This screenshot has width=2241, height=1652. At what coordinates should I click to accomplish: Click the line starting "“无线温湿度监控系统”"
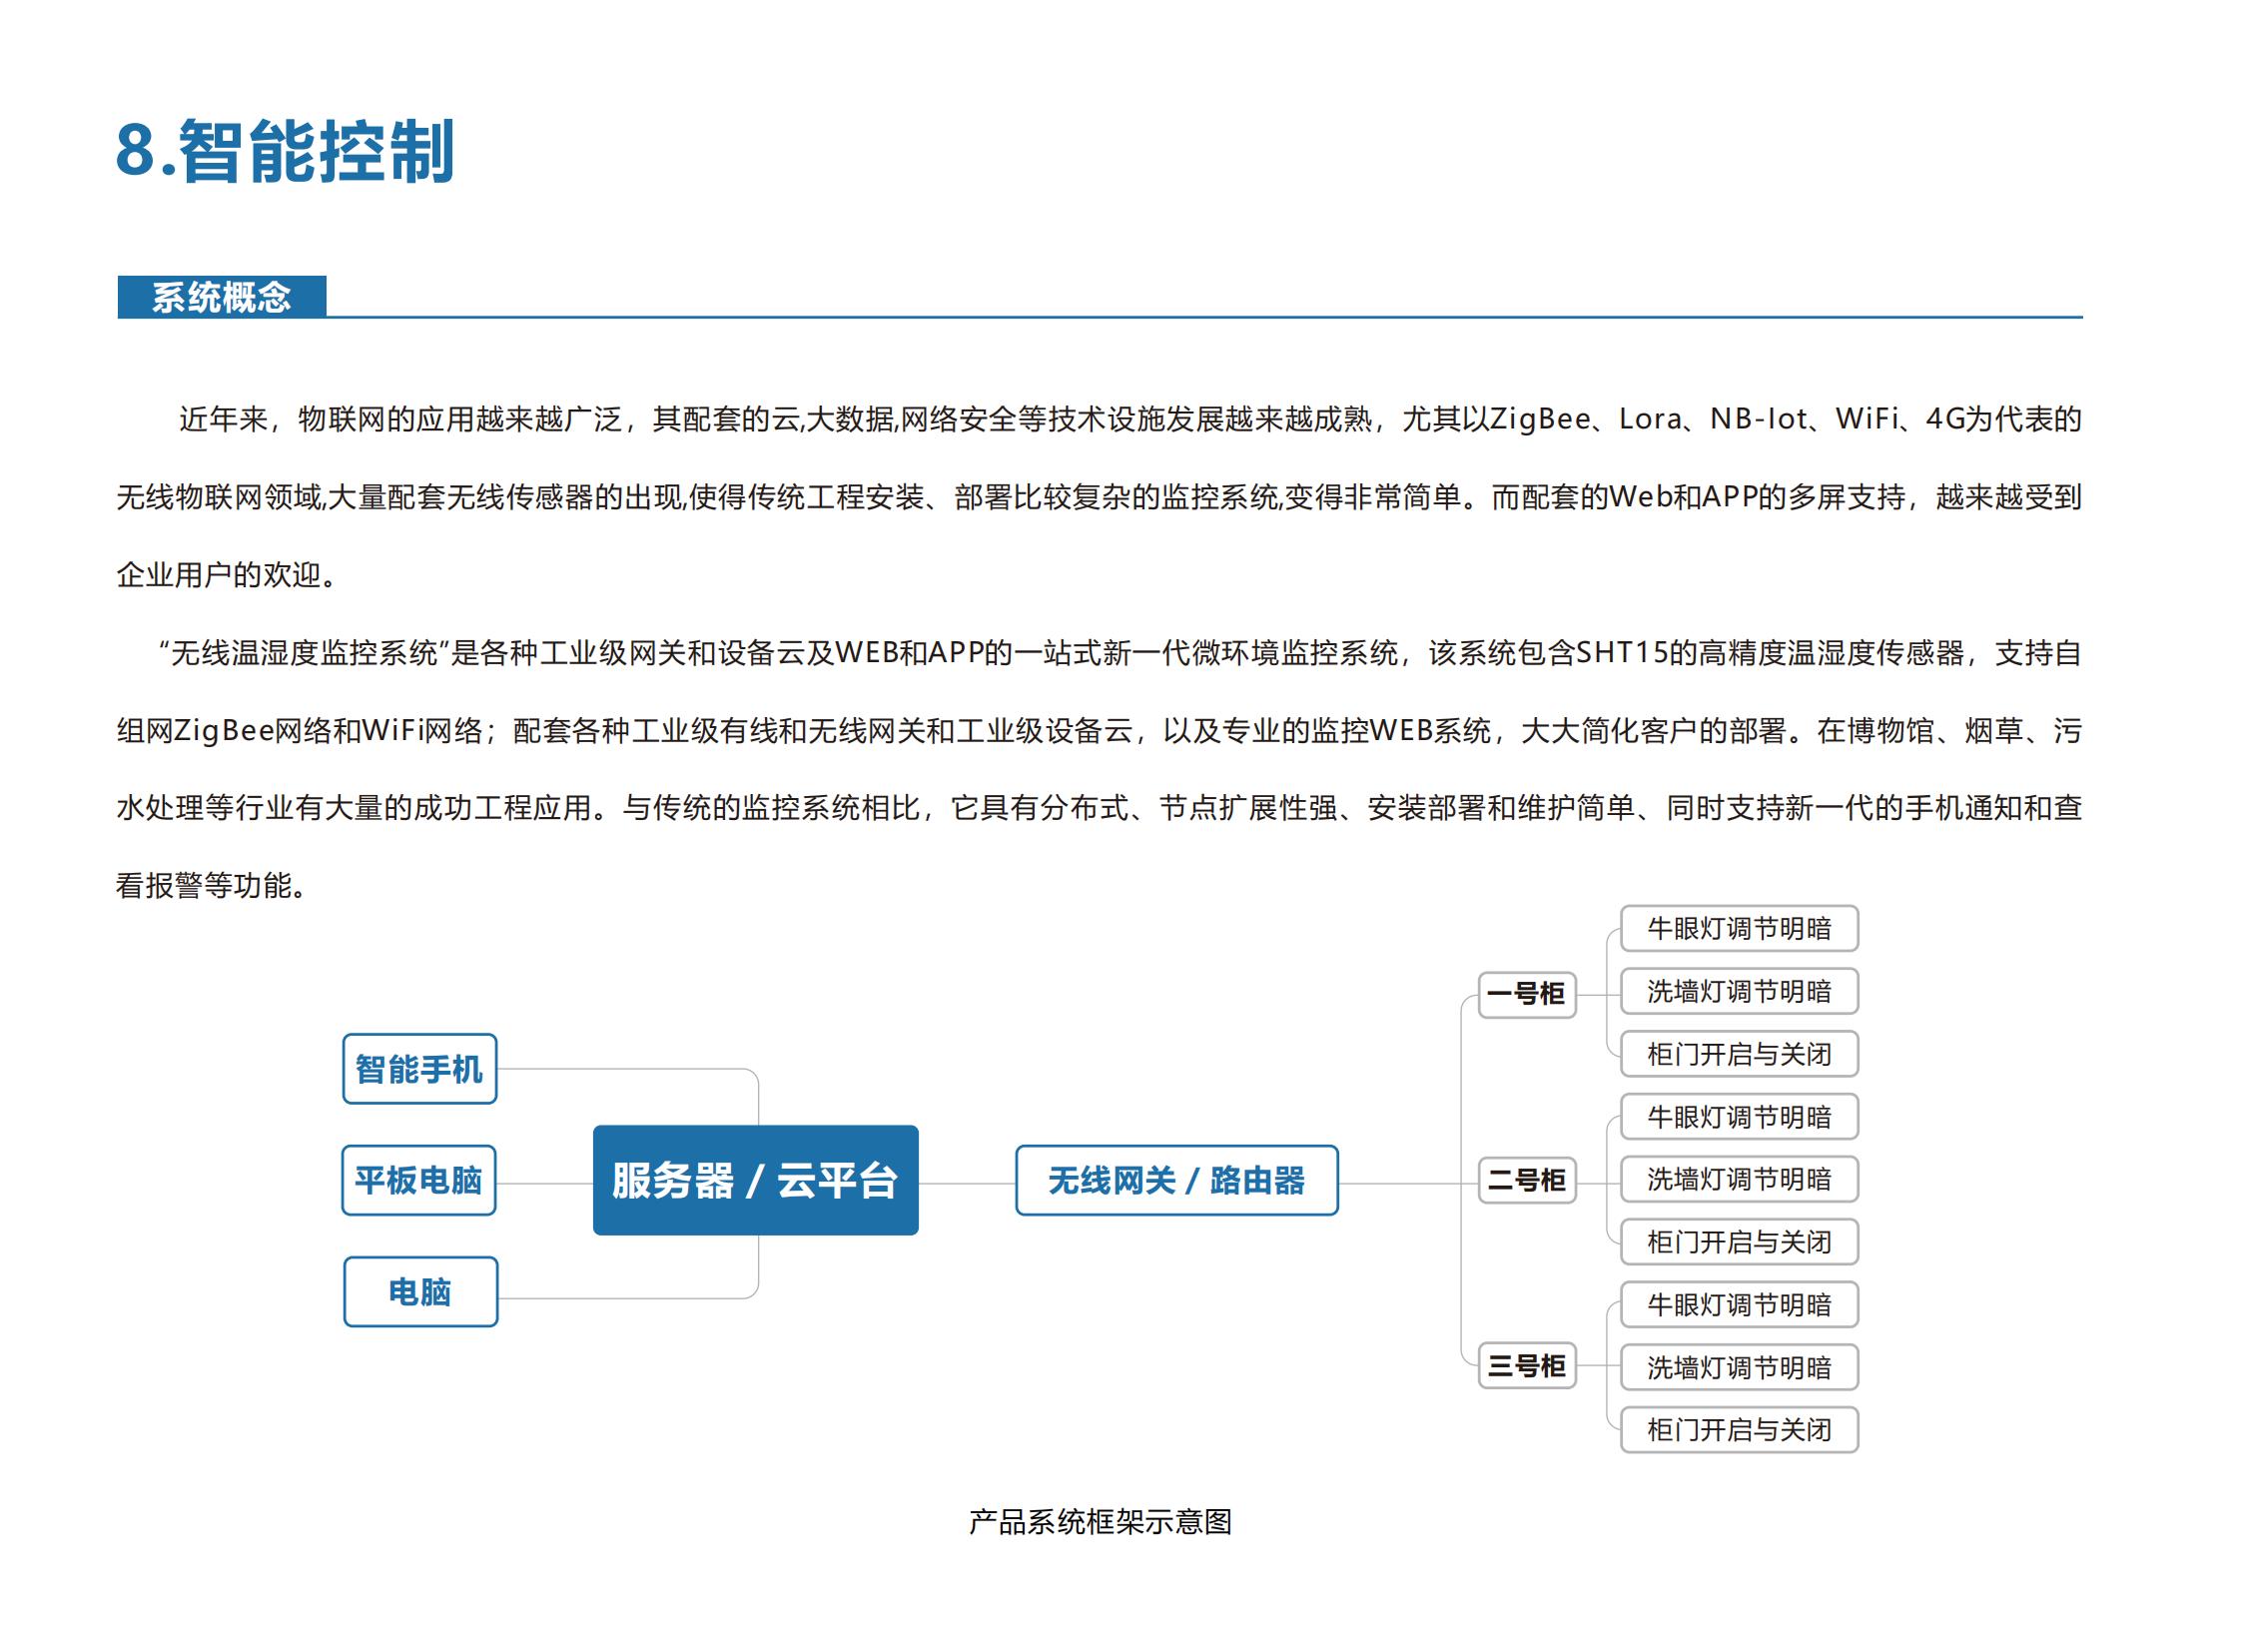click(1120, 653)
